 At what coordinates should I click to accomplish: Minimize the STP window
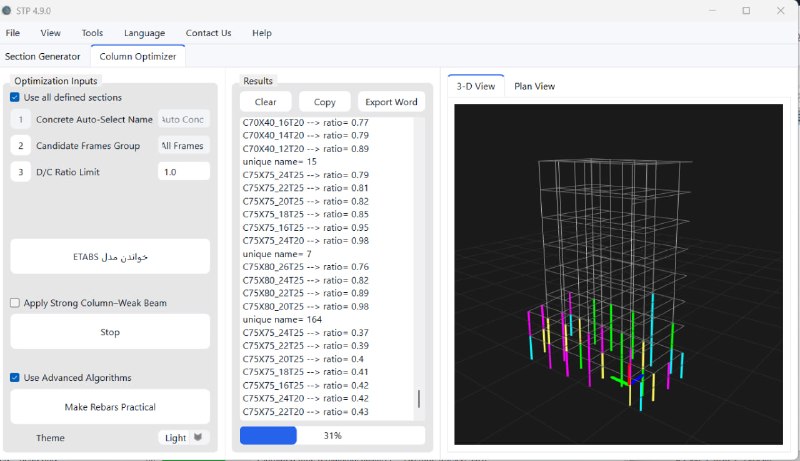[x=712, y=10]
